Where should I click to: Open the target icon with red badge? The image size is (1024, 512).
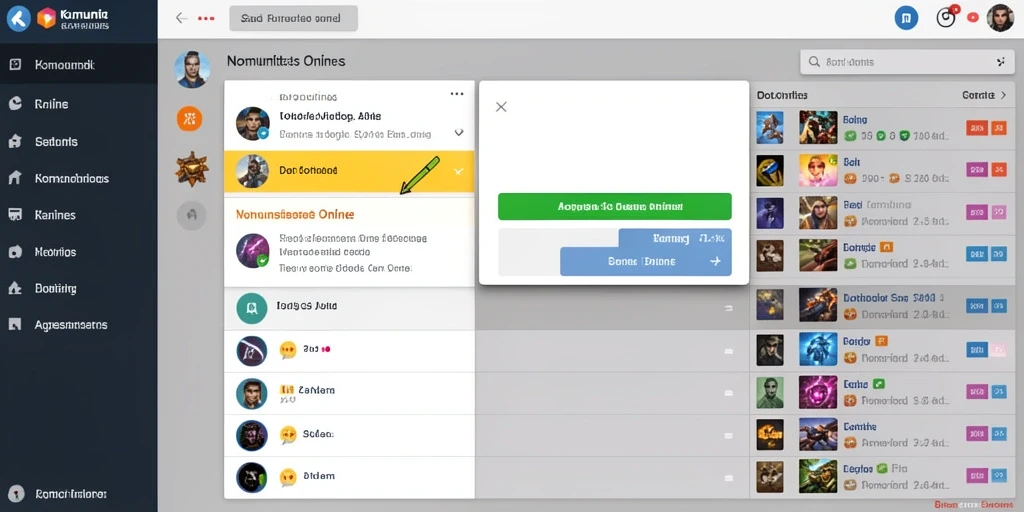pyautogui.click(x=946, y=17)
